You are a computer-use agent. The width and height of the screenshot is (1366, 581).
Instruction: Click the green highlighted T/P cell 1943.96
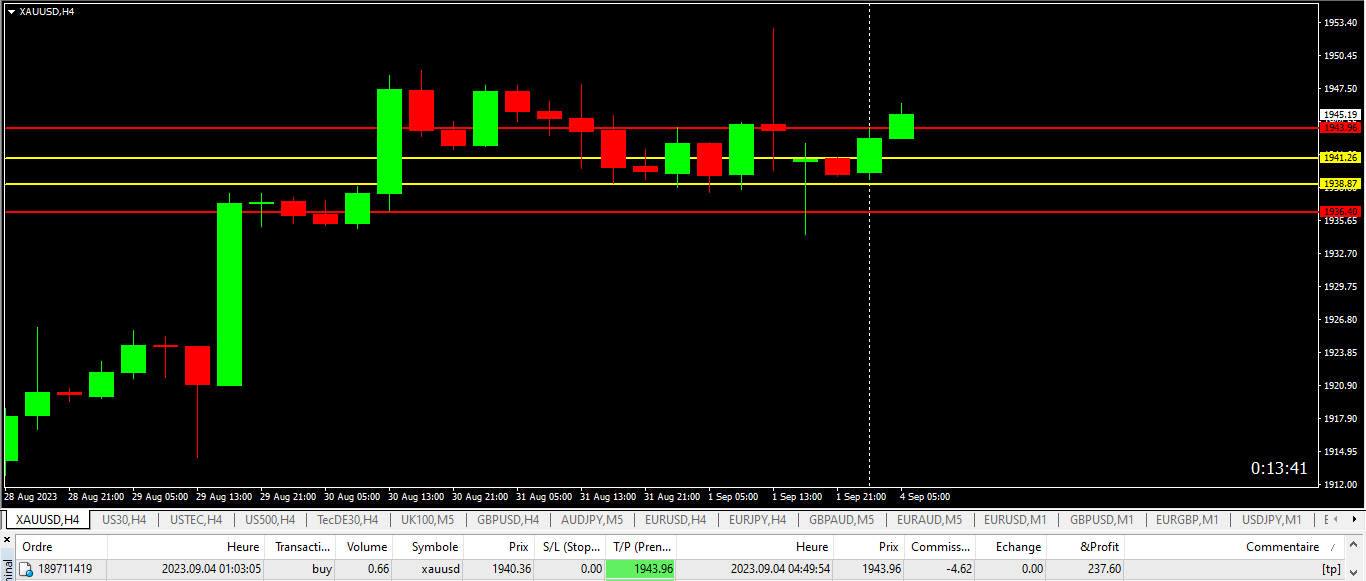point(640,569)
